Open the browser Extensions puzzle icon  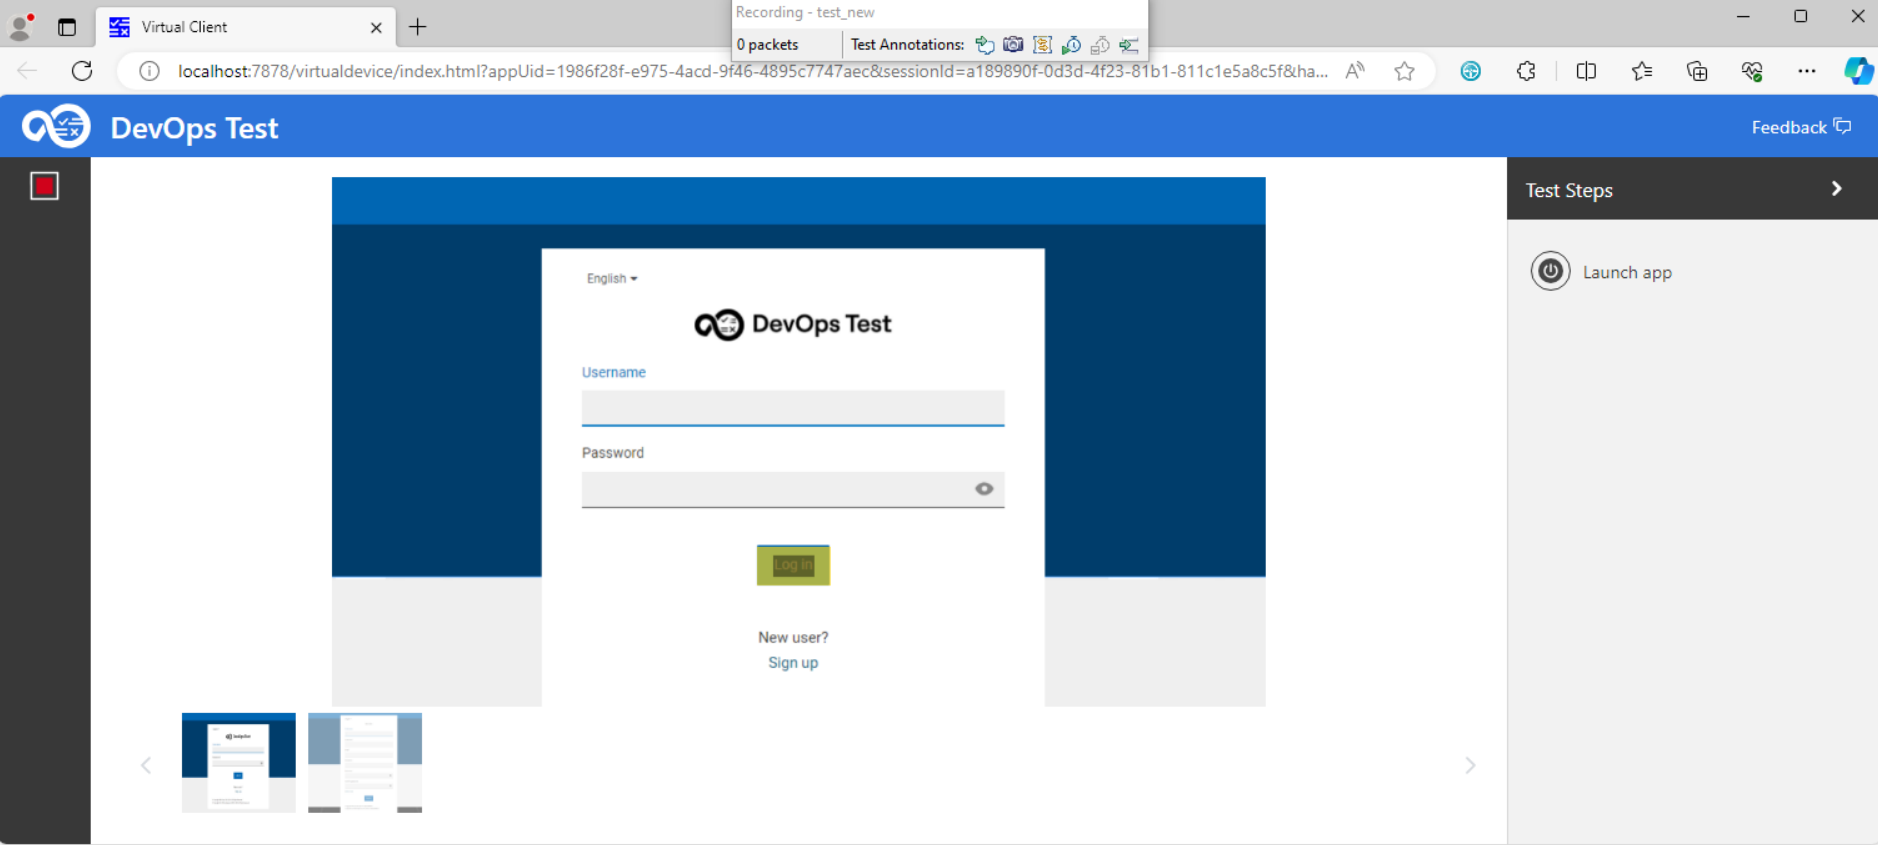[1526, 71]
